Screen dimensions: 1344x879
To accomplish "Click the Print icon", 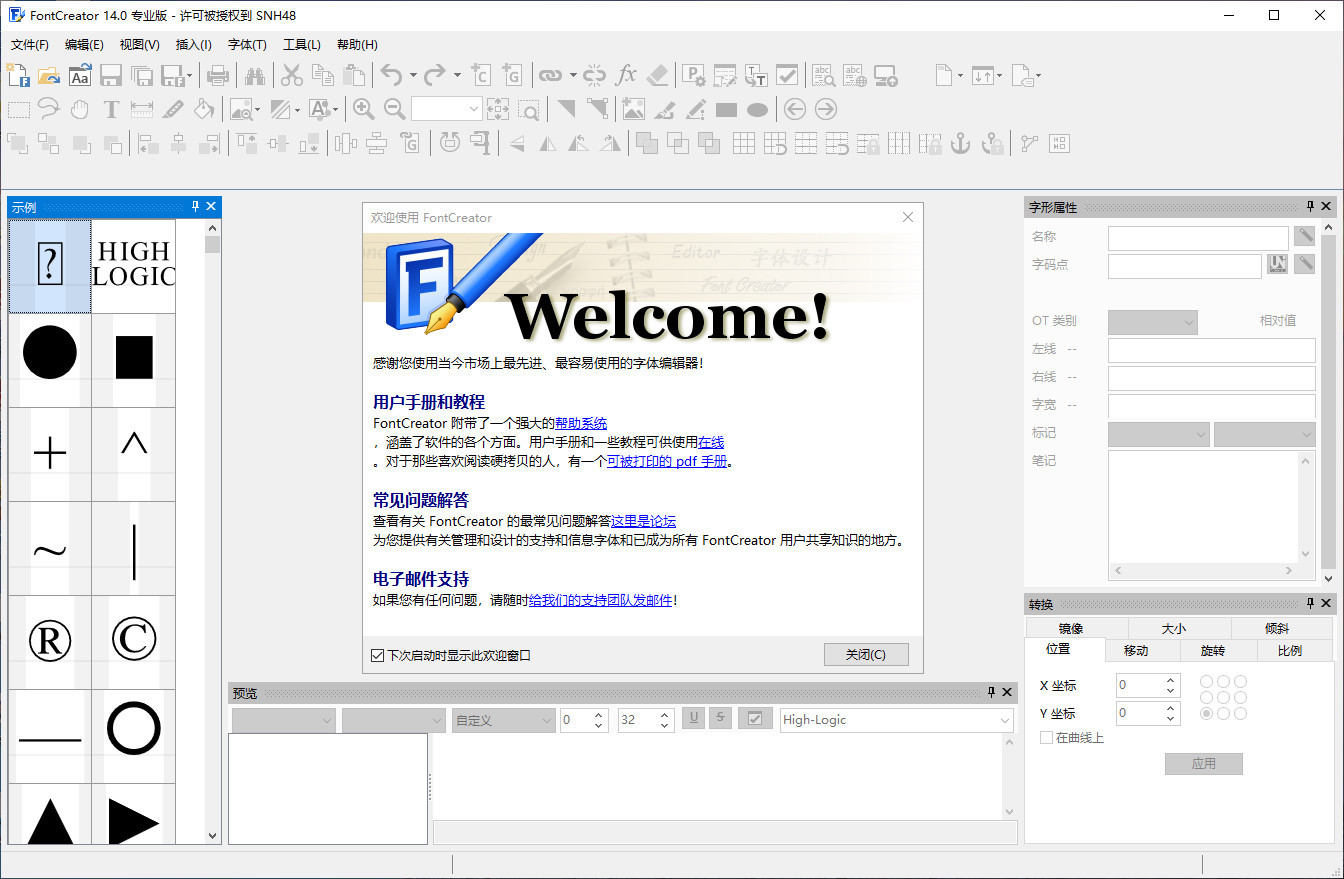I will pyautogui.click(x=217, y=75).
